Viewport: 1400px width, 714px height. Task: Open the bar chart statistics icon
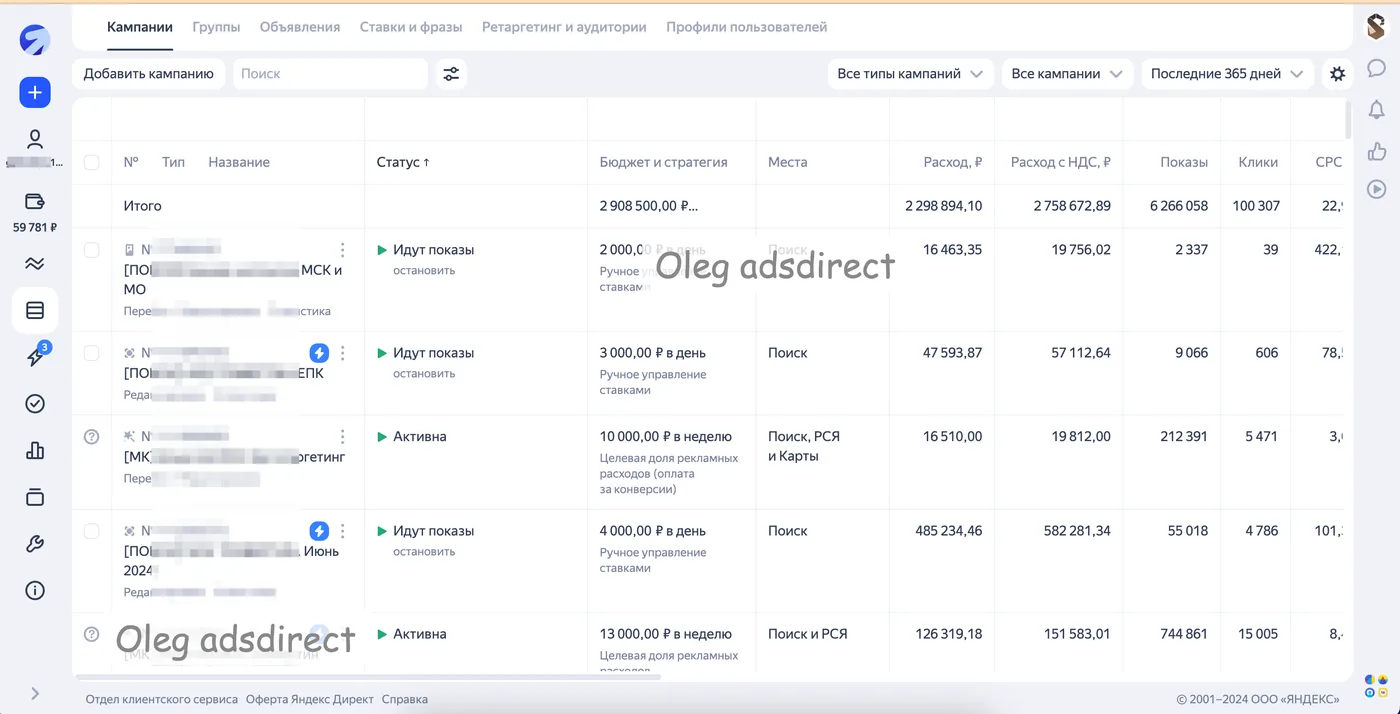click(35, 450)
